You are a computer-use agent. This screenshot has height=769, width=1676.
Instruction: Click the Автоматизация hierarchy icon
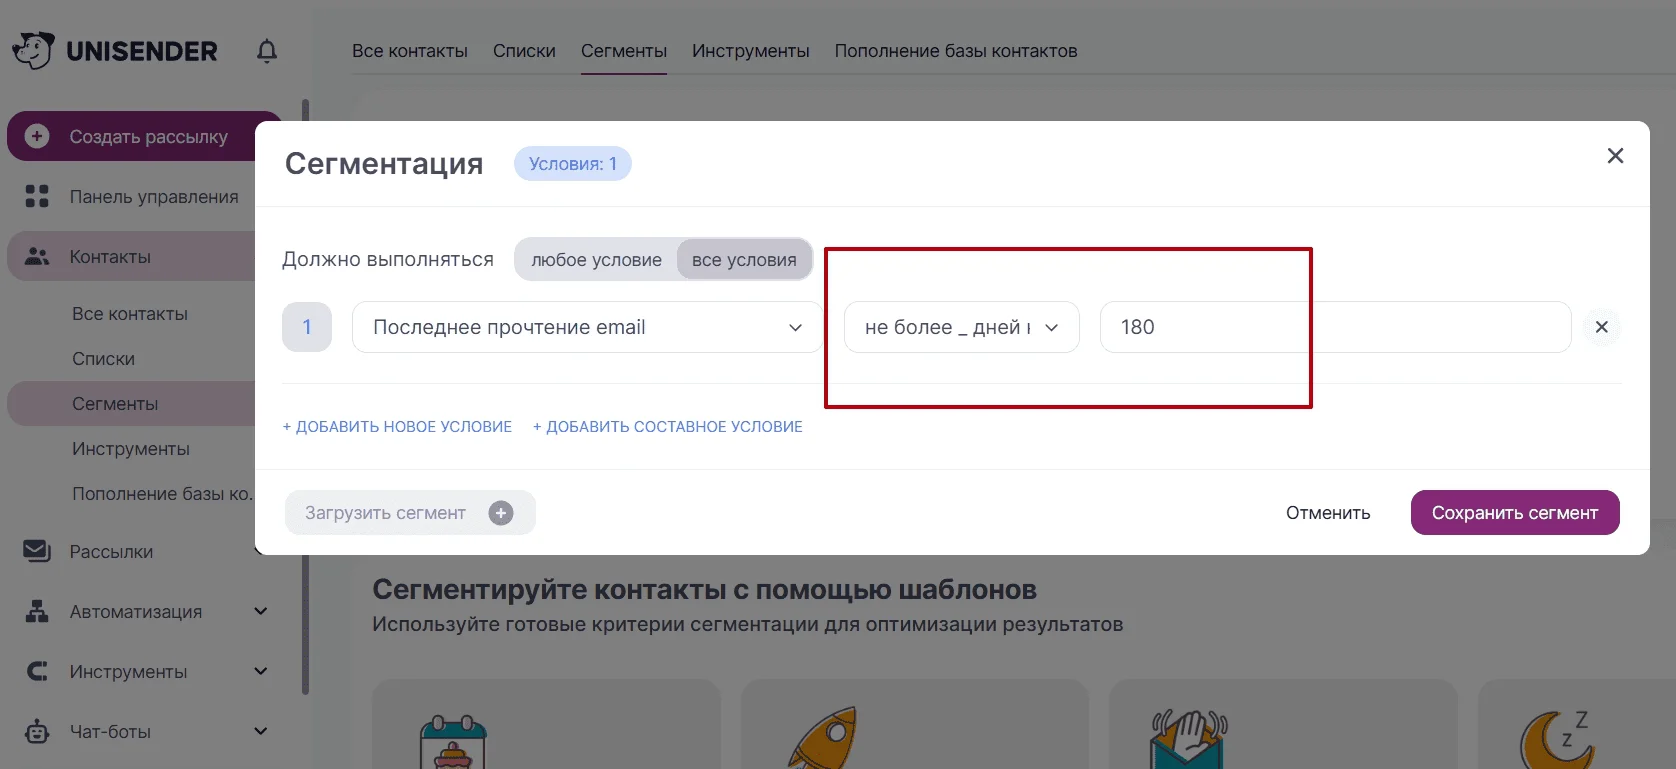pyautogui.click(x=37, y=611)
